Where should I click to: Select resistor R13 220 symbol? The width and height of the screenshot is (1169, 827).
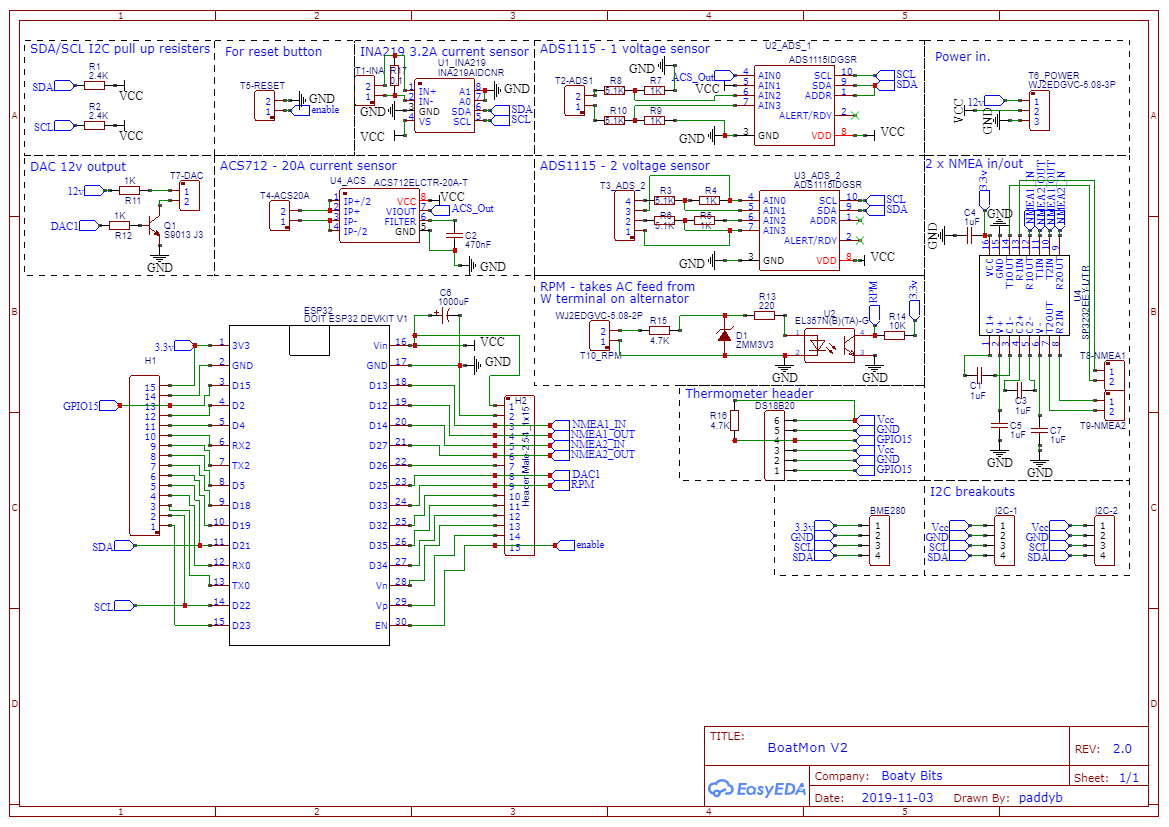pyautogui.click(x=765, y=315)
